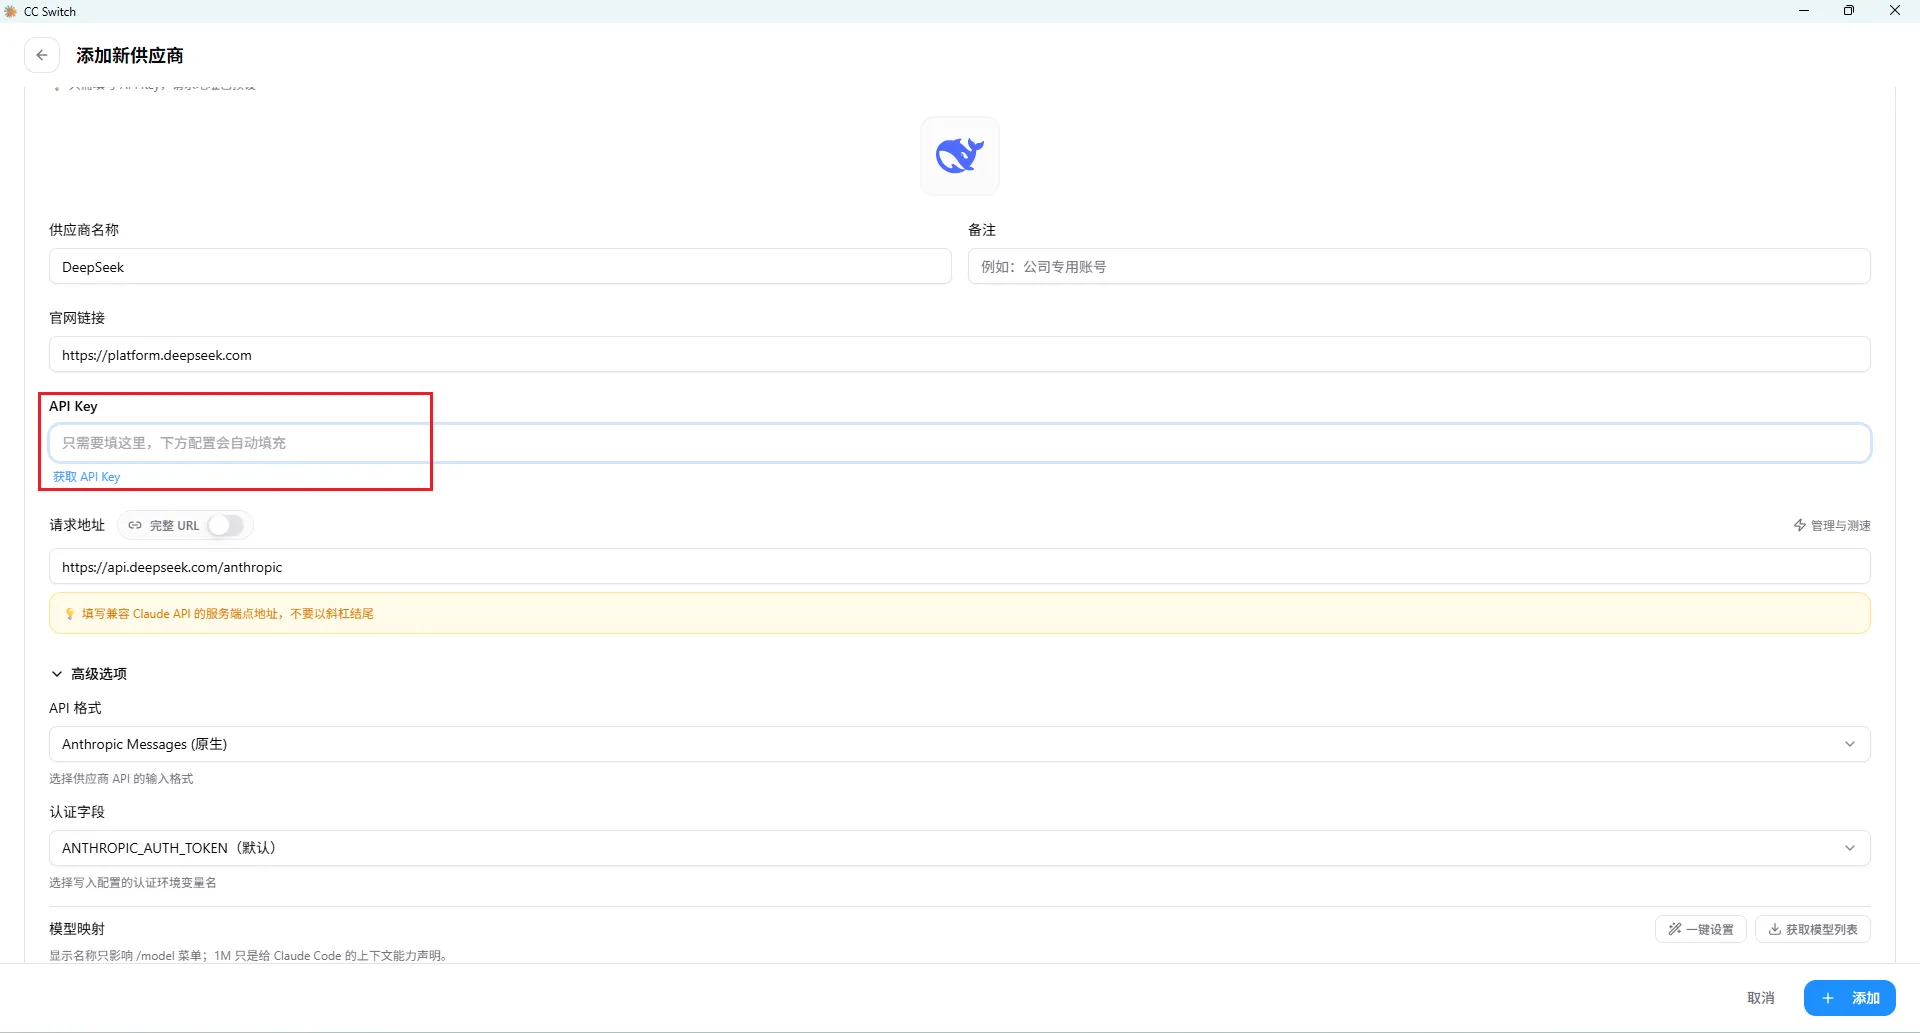The width and height of the screenshot is (1920, 1033).
Task: Open the API 格式 dropdown
Action: pyautogui.click(x=960, y=744)
